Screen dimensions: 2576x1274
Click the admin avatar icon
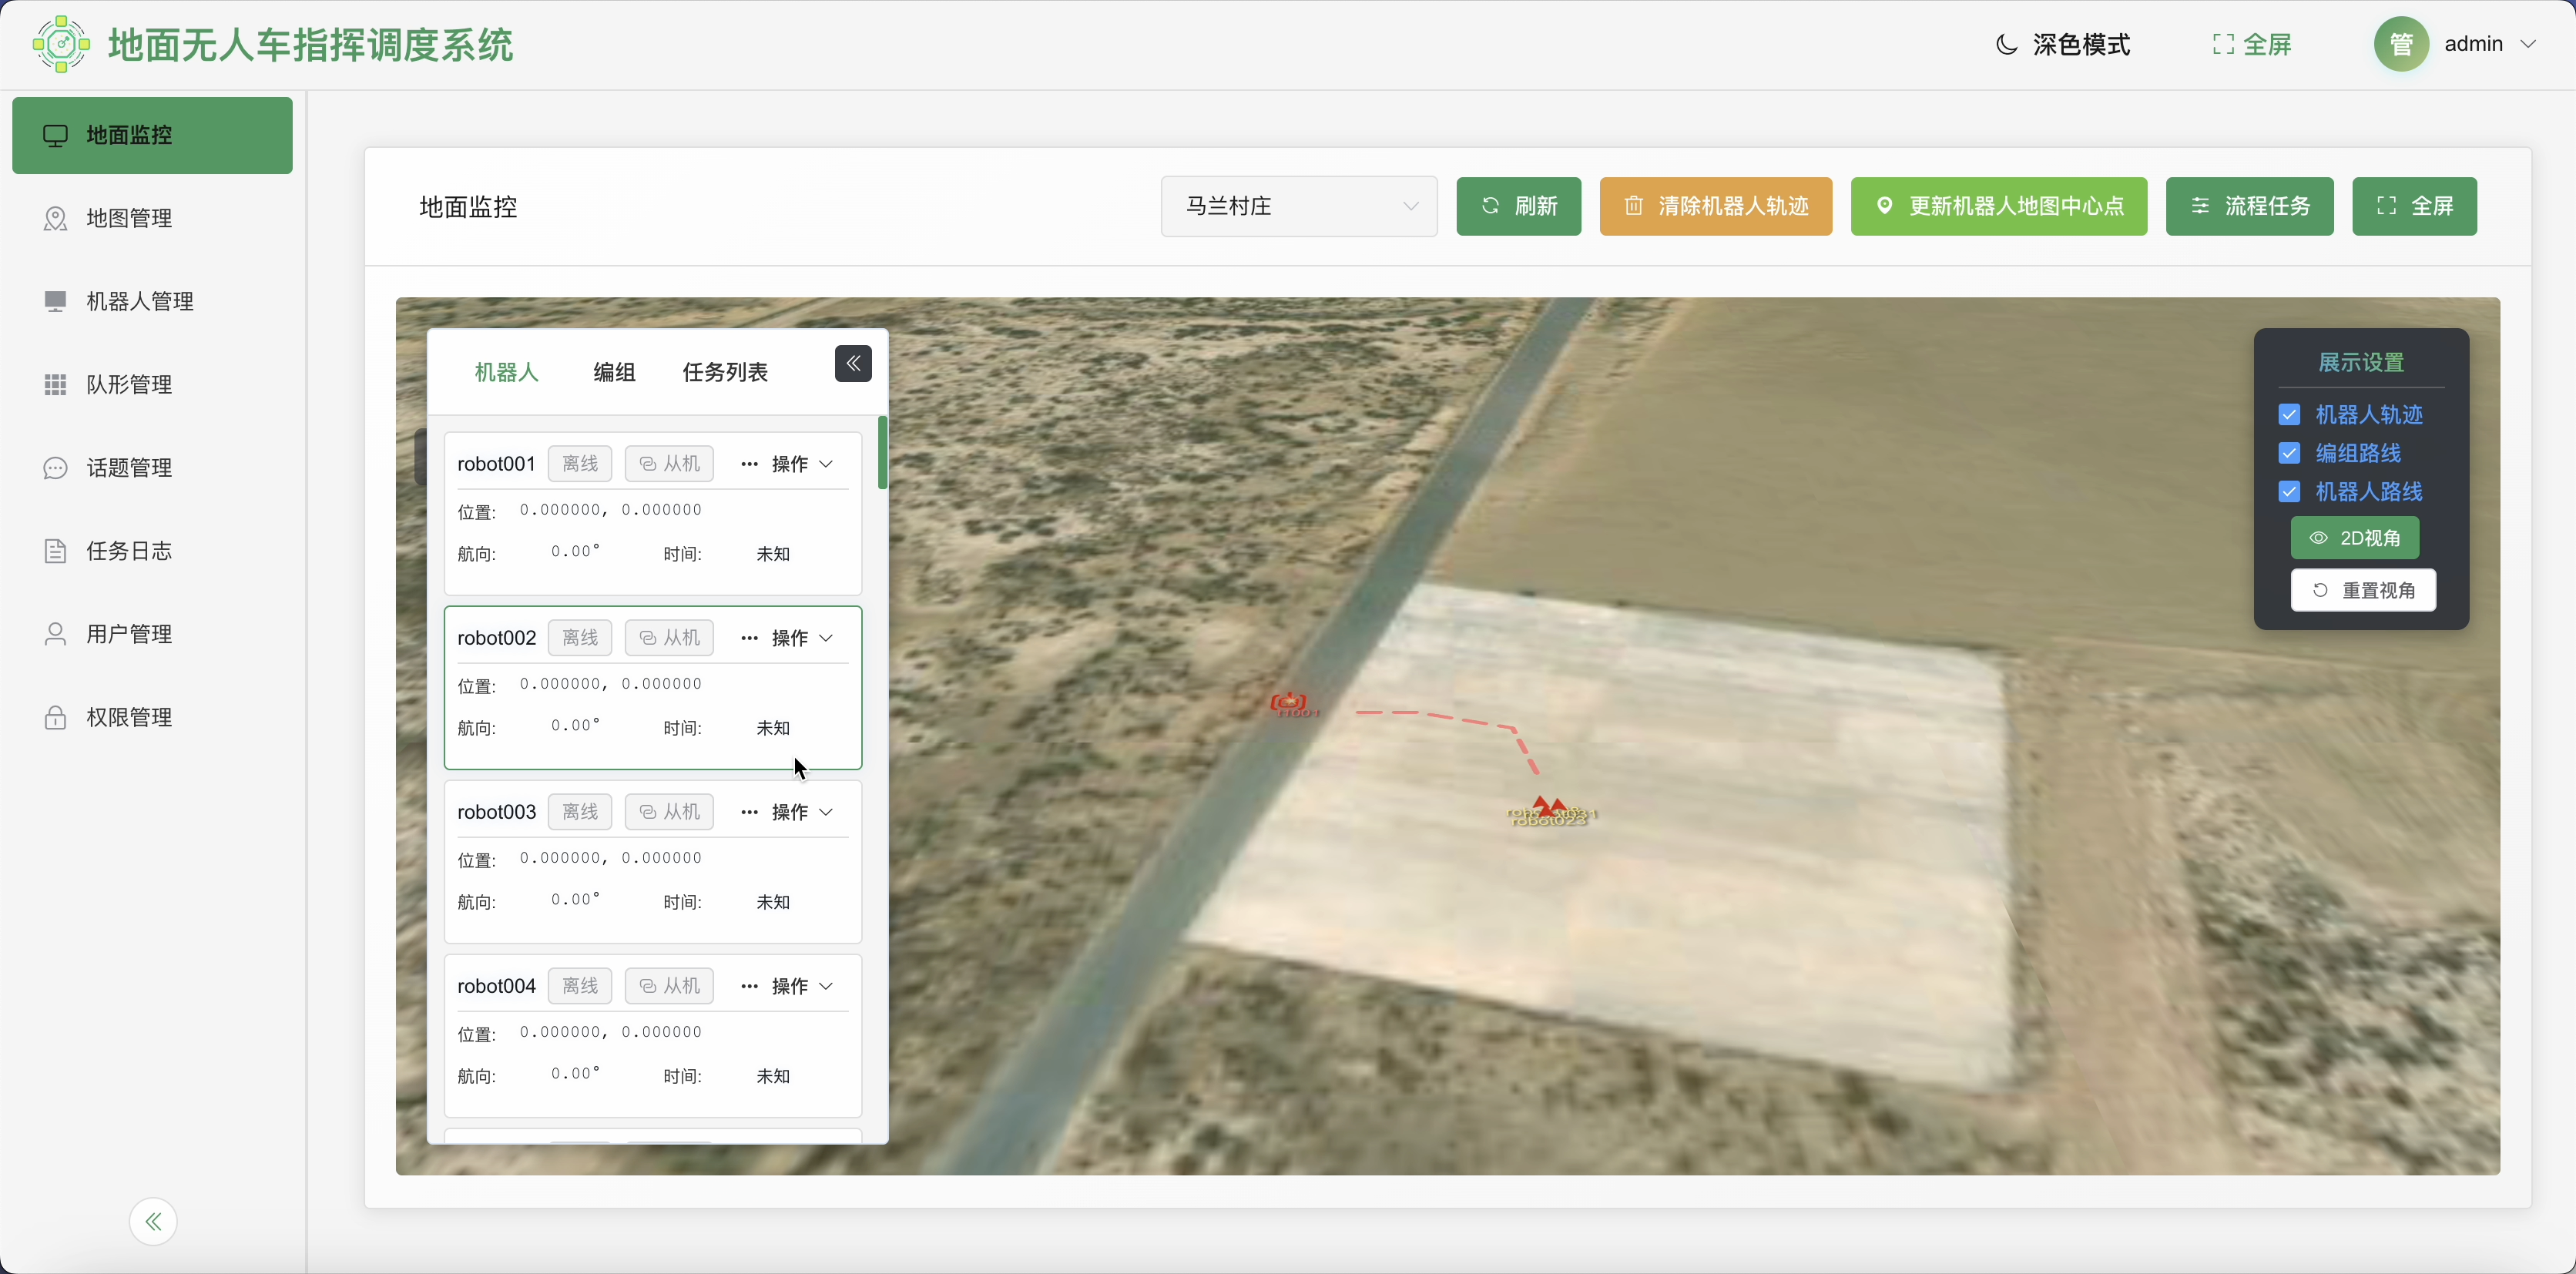(x=2401, y=44)
